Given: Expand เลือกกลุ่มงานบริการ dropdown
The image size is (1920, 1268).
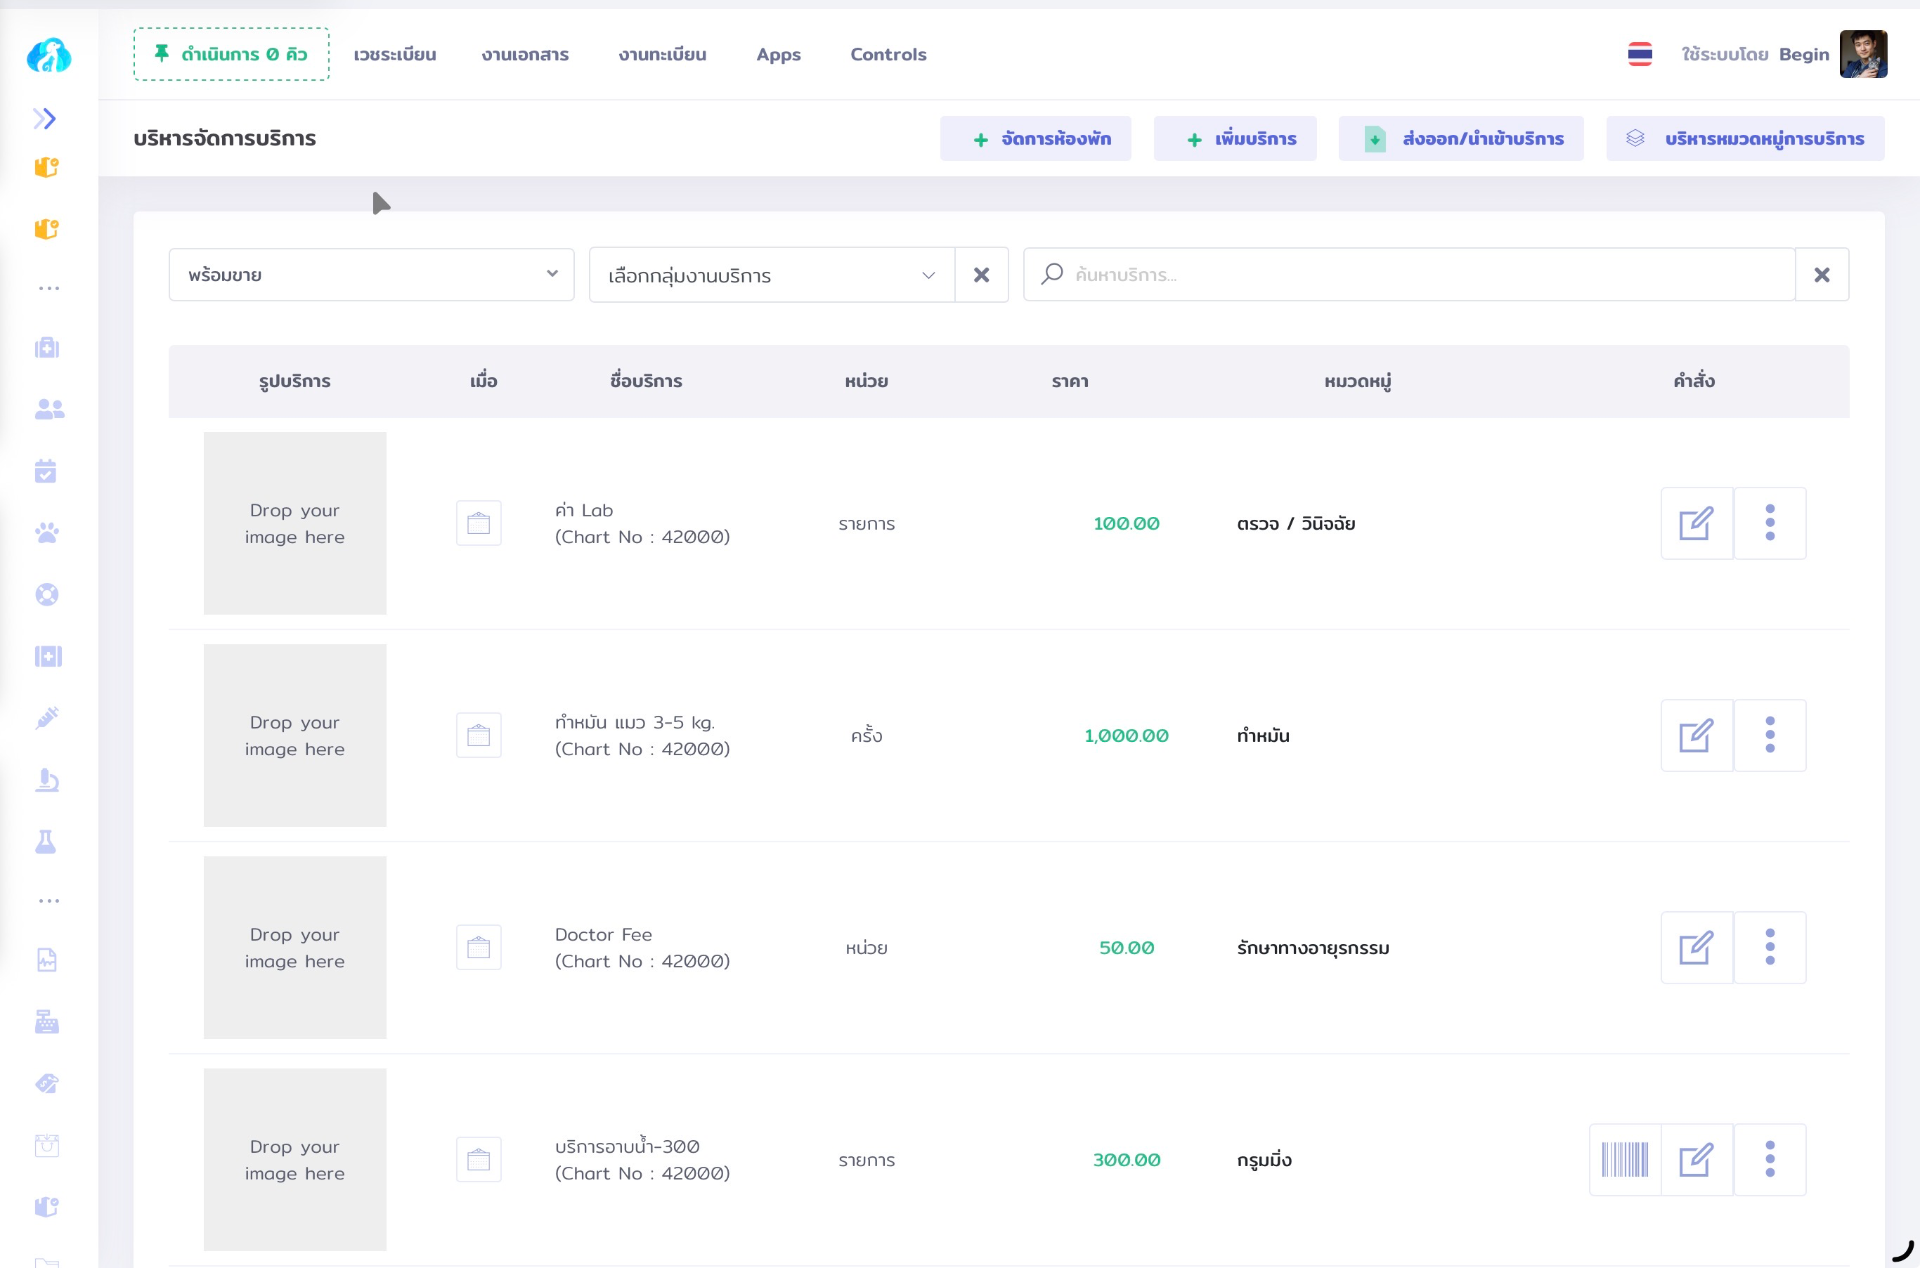Looking at the screenshot, I should tap(771, 275).
